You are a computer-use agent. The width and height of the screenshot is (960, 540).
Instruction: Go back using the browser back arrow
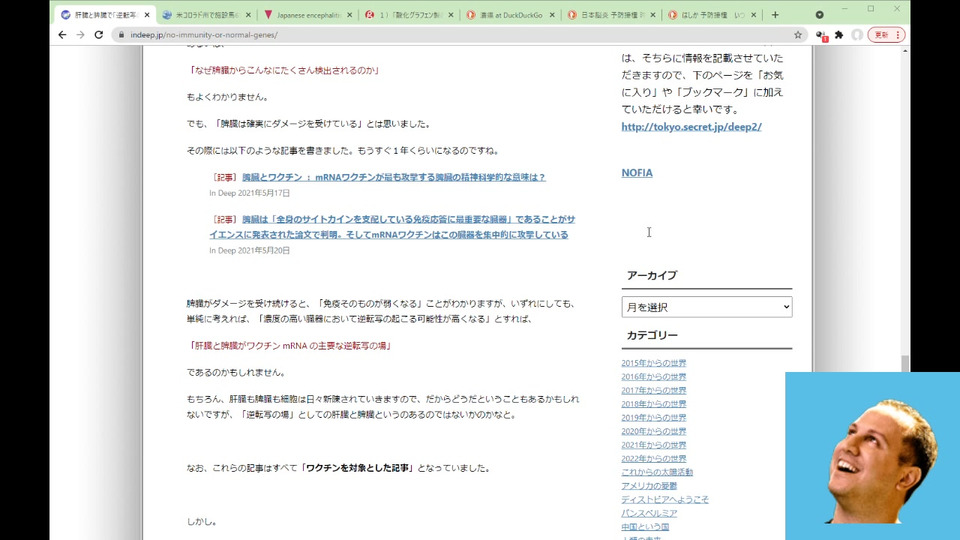pos(62,35)
